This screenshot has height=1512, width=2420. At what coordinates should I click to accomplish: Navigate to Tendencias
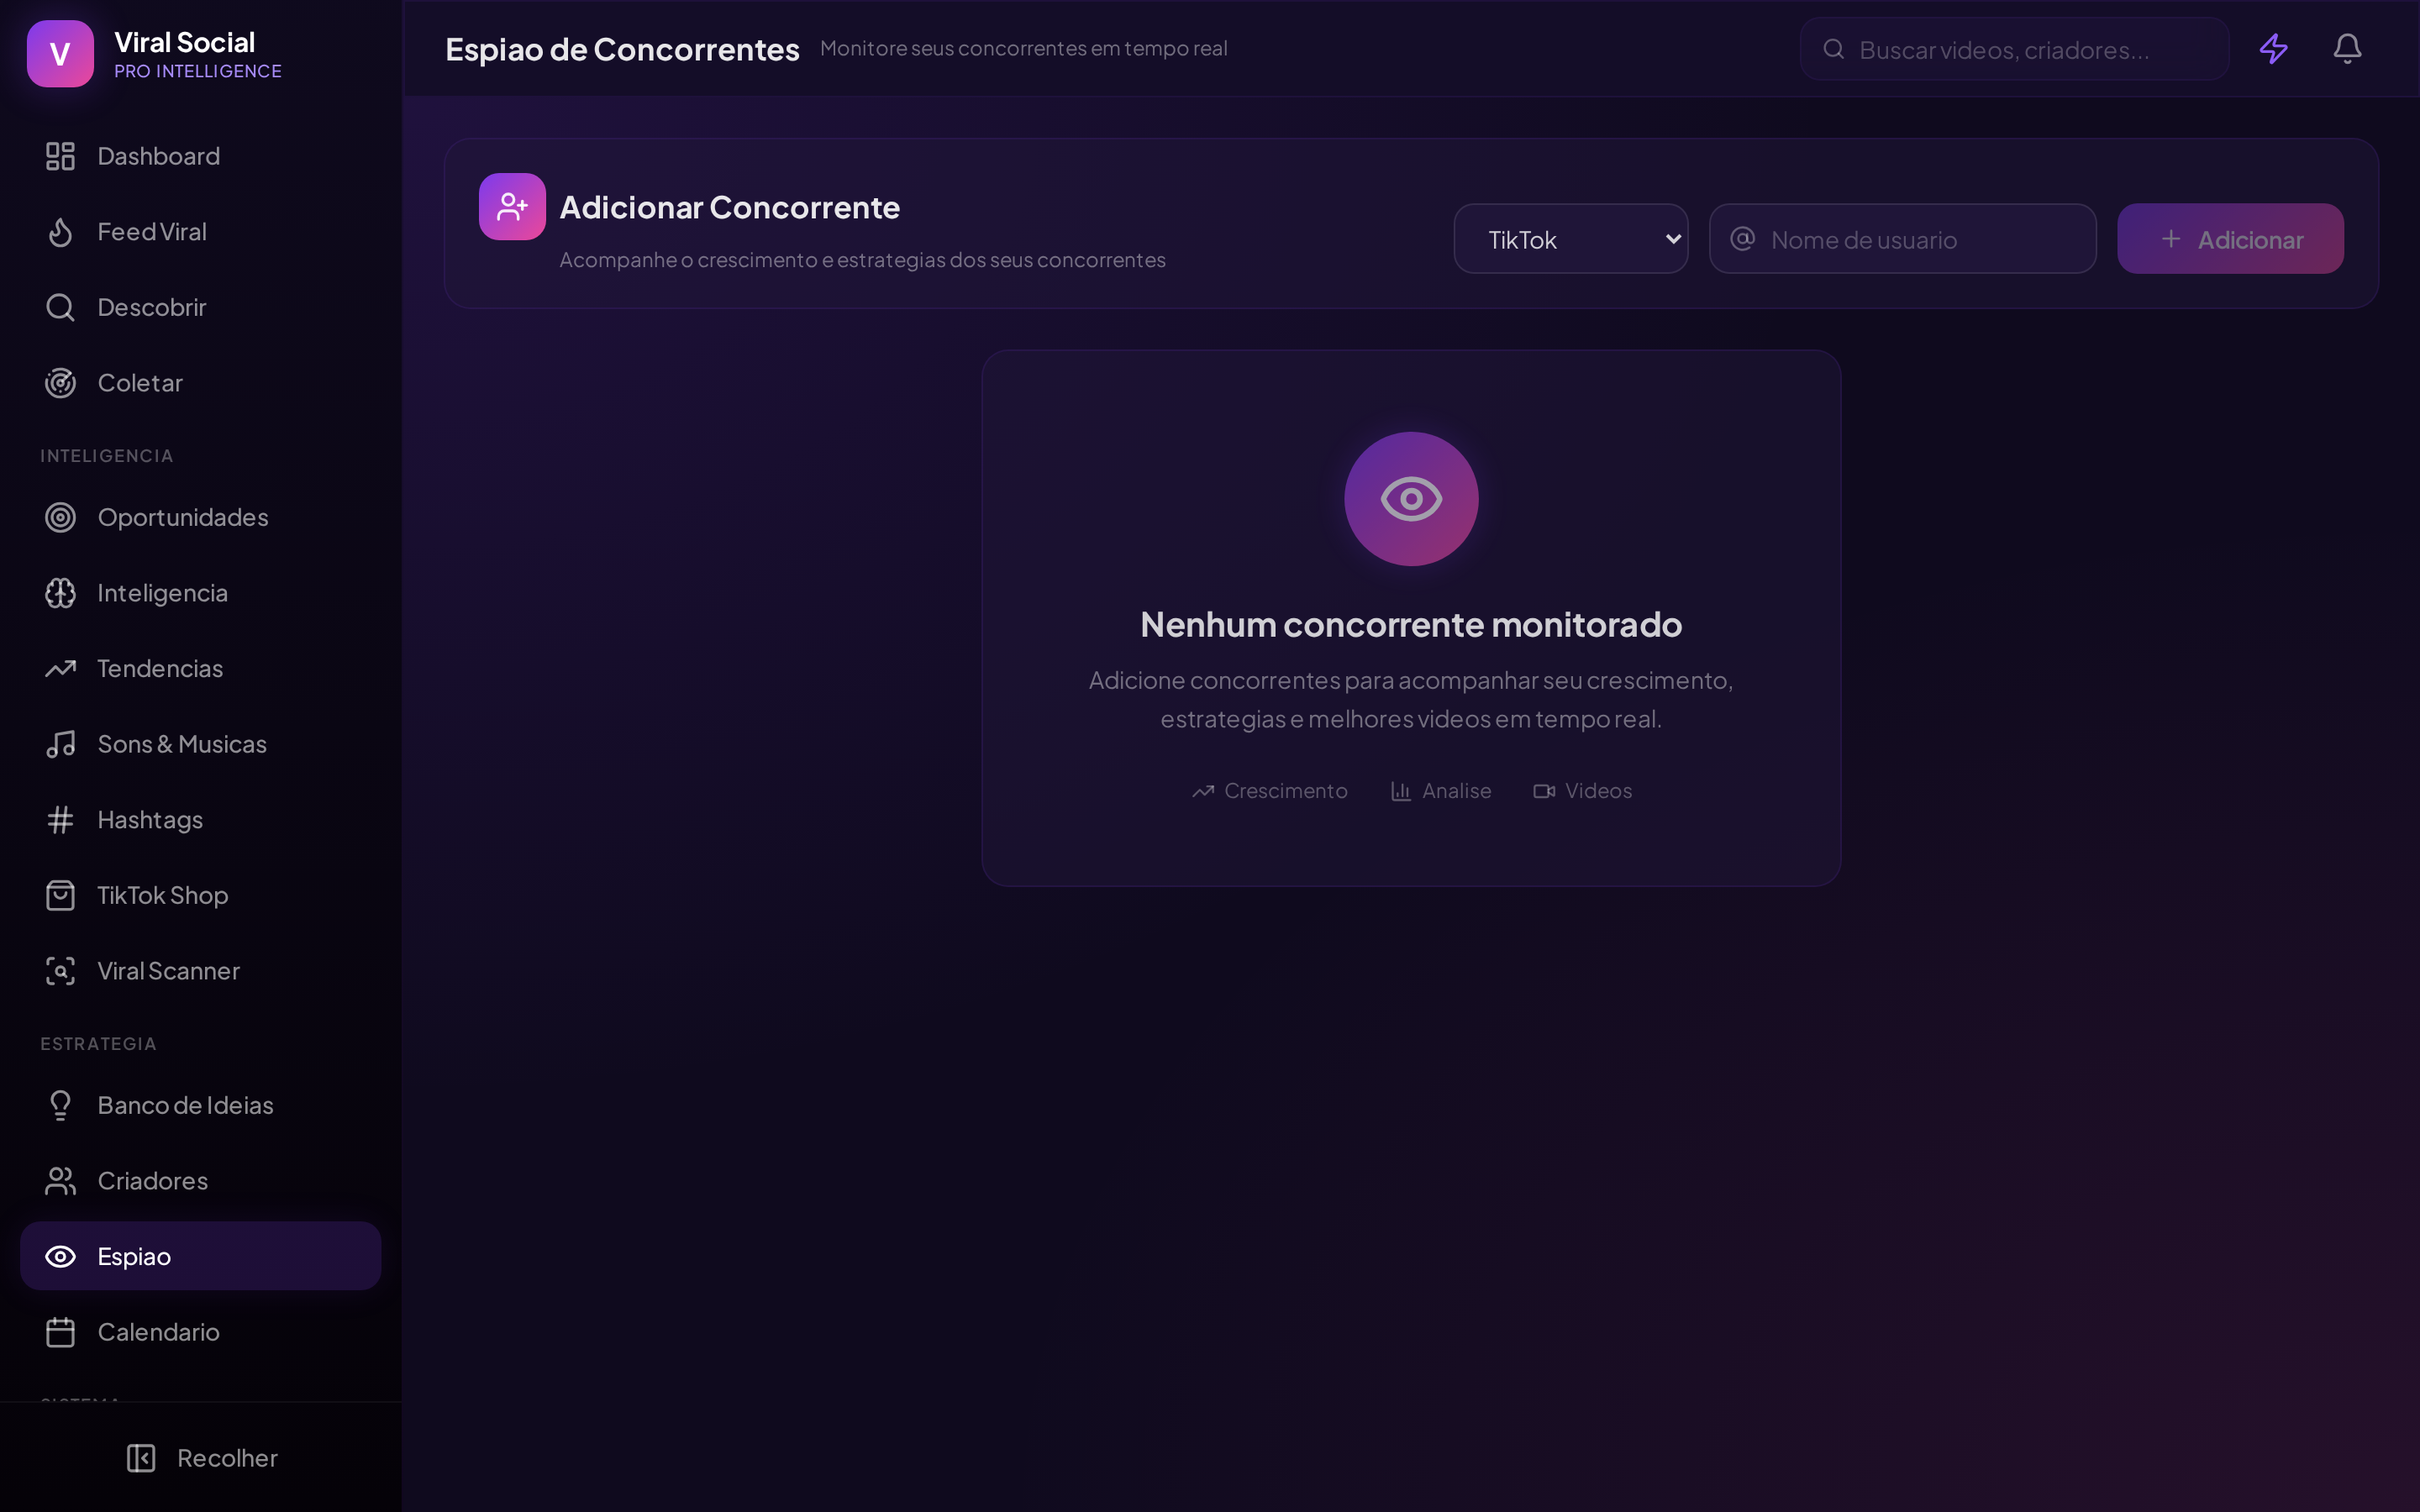(x=200, y=668)
